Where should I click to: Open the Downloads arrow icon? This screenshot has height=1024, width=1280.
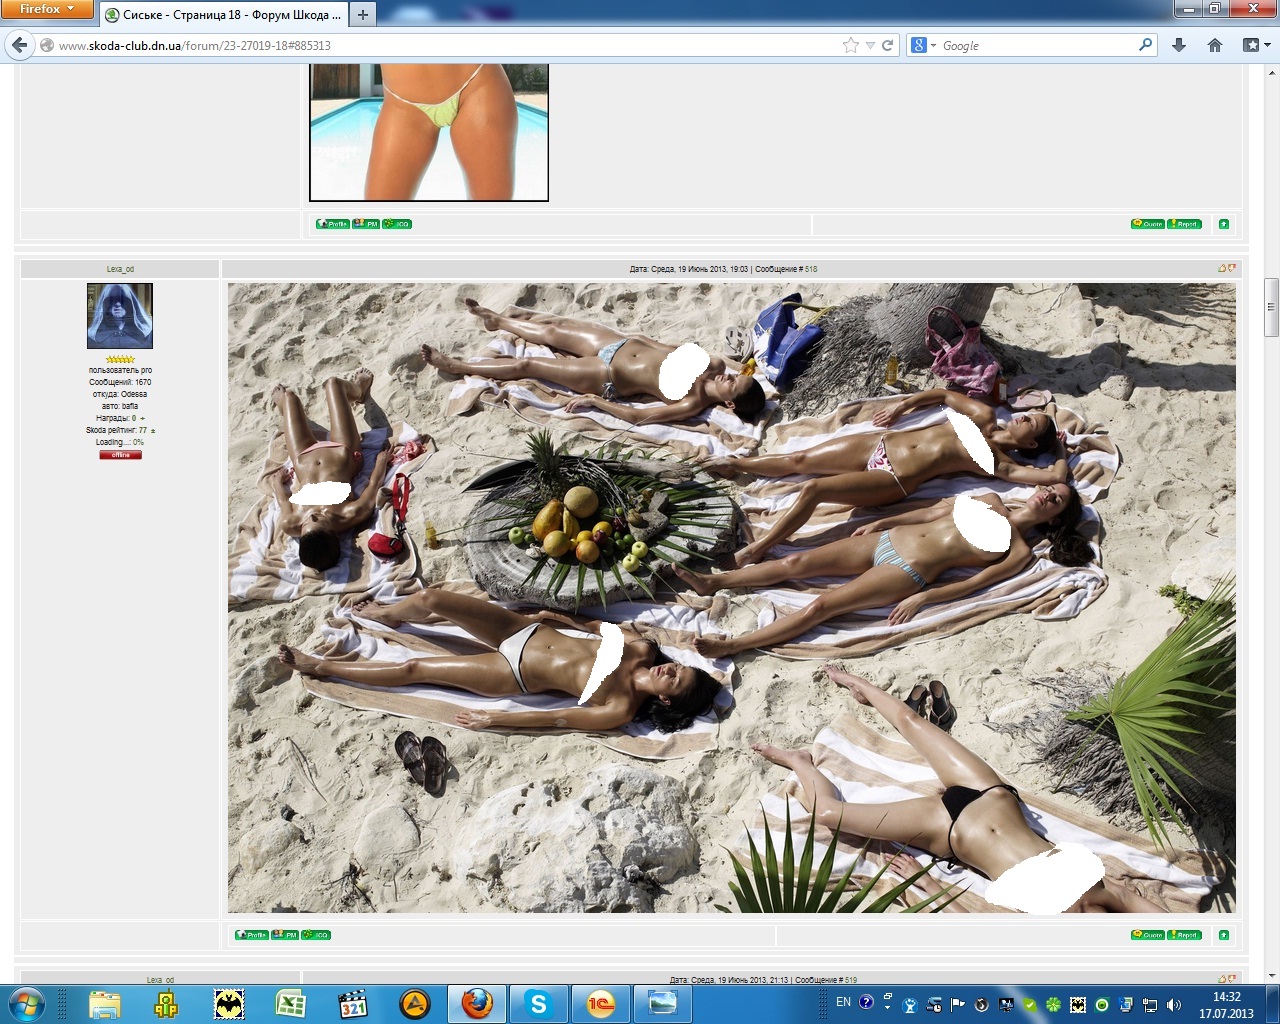click(1179, 45)
